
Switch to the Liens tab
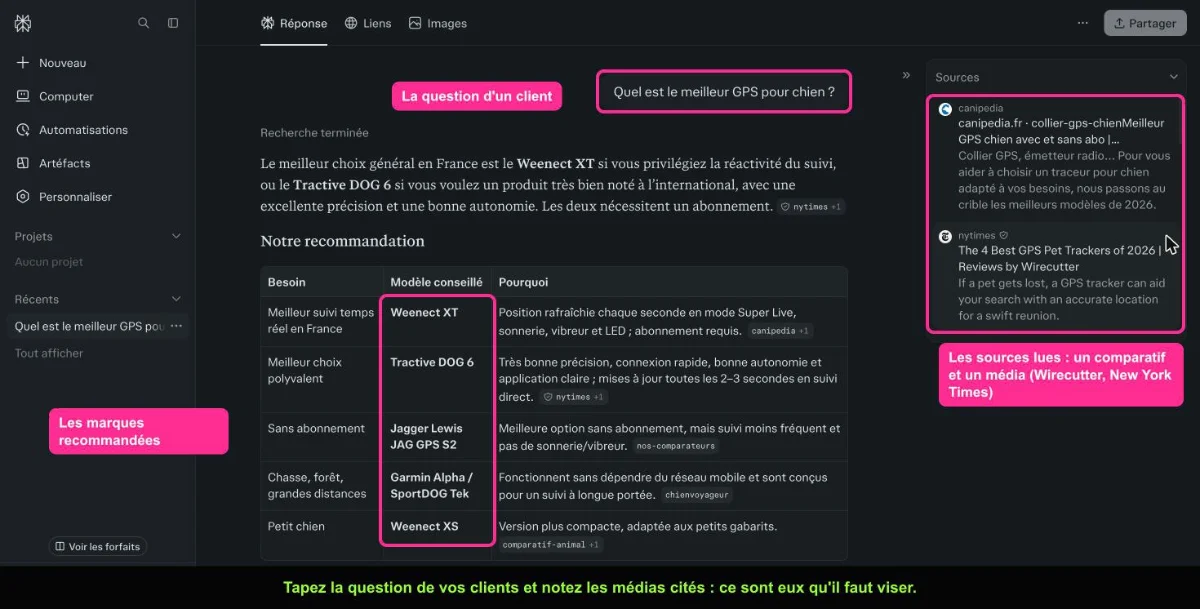point(368,23)
